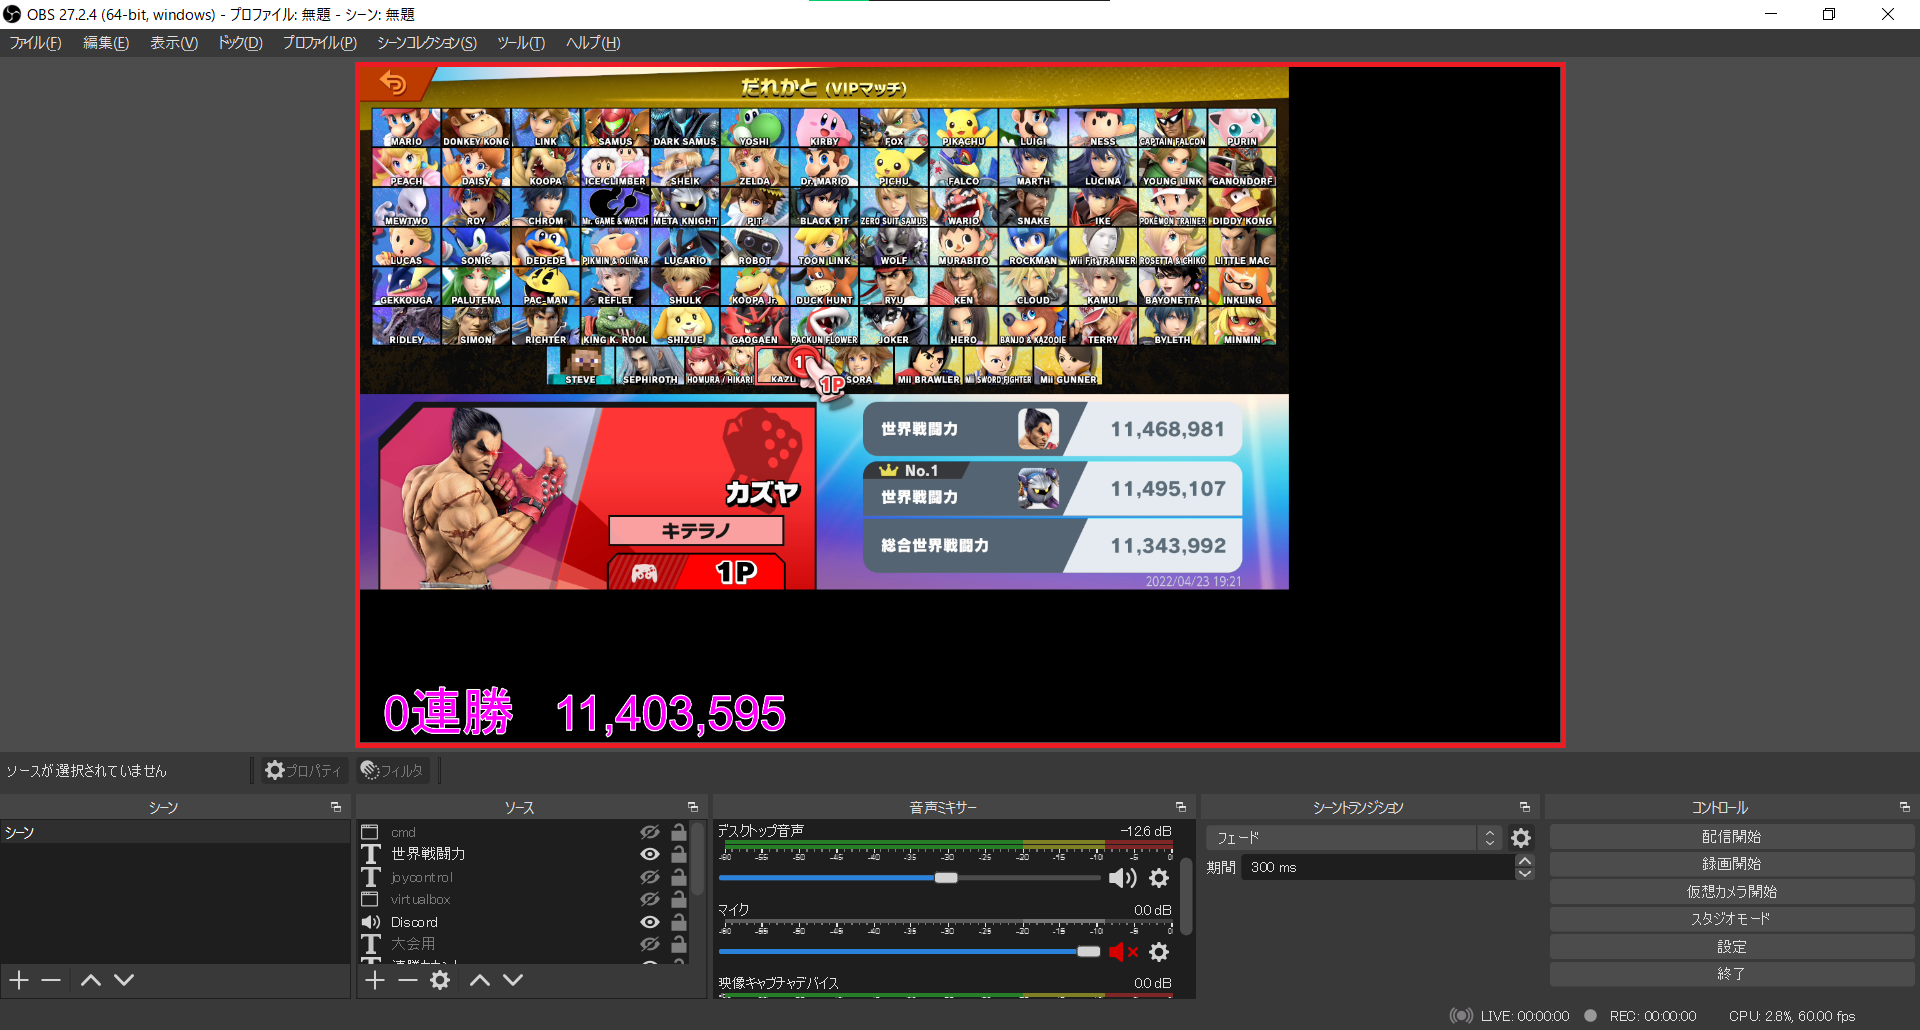Add a new source with plus icon
The height and width of the screenshot is (1030, 1920).
click(x=375, y=980)
